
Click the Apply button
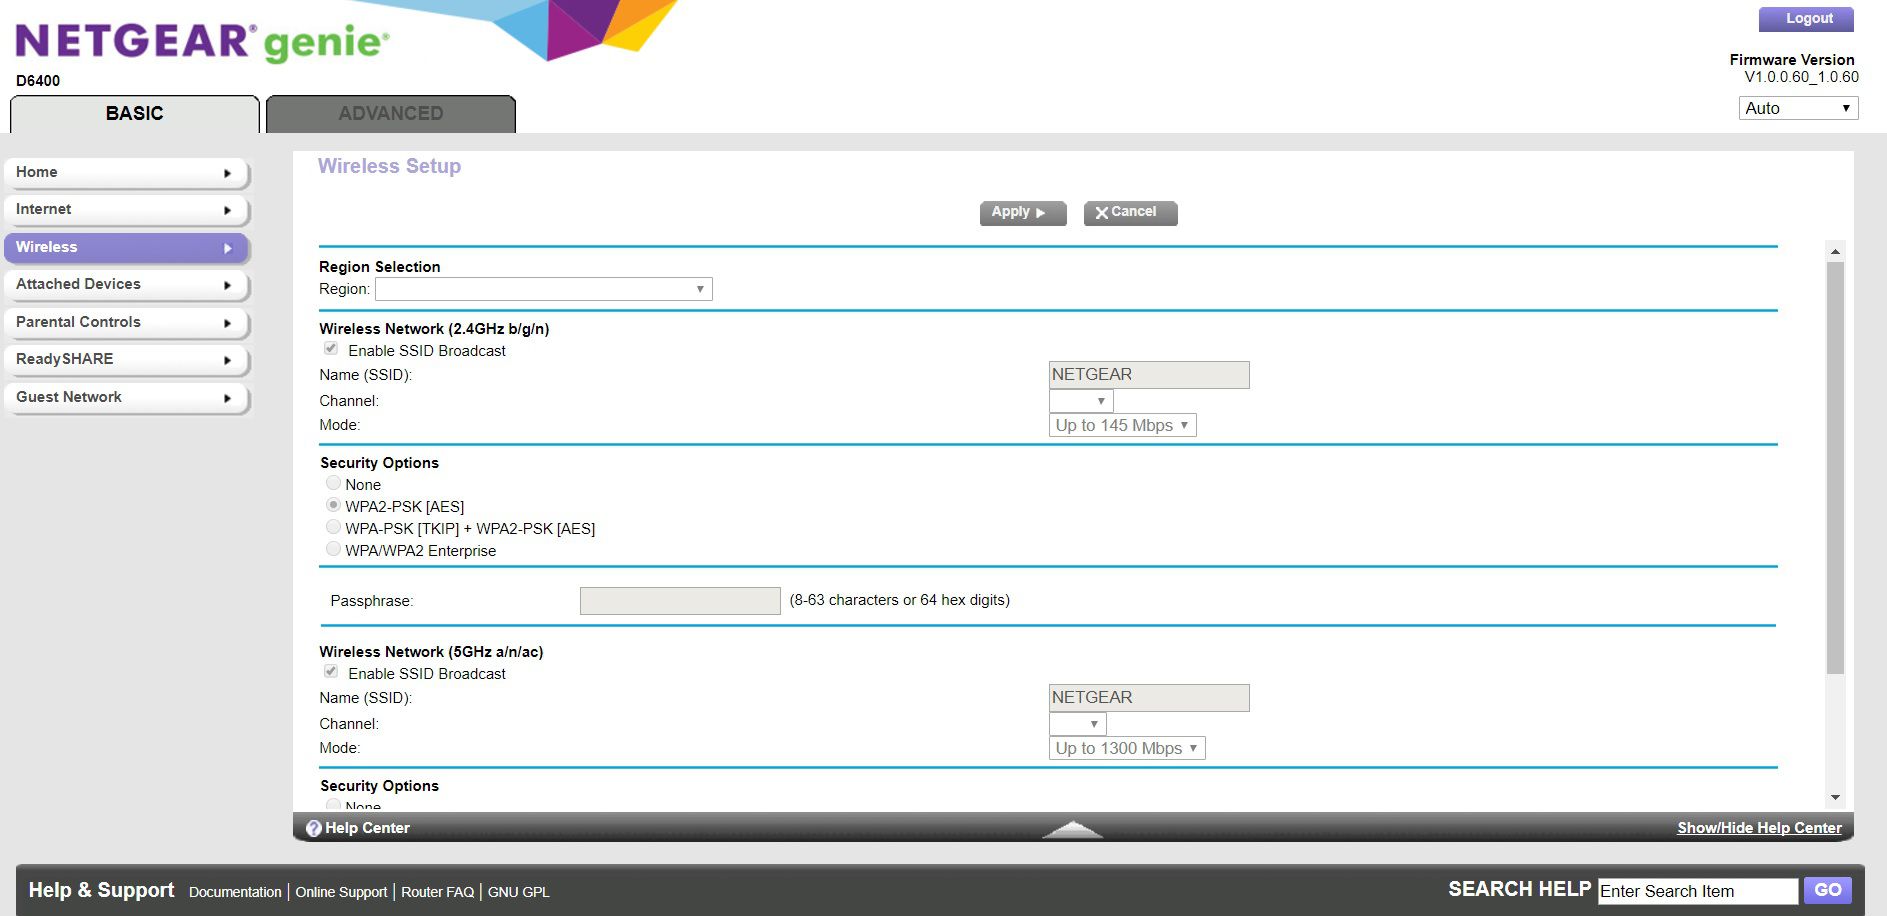point(1022,213)
